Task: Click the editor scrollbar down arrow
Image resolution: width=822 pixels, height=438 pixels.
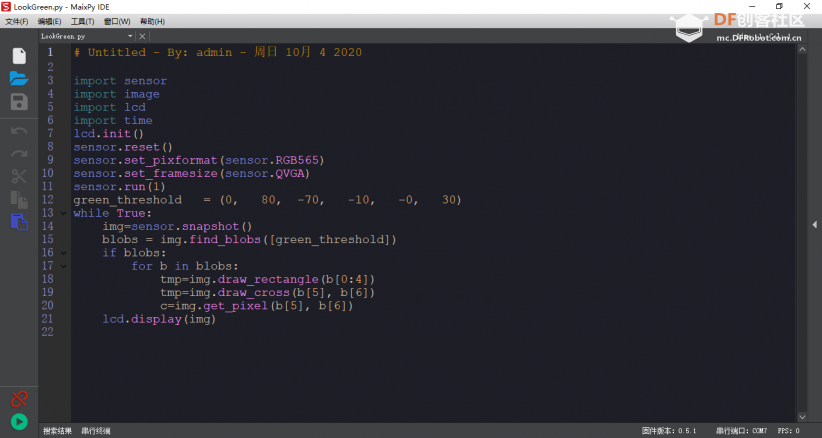Action: pos(802,417)
